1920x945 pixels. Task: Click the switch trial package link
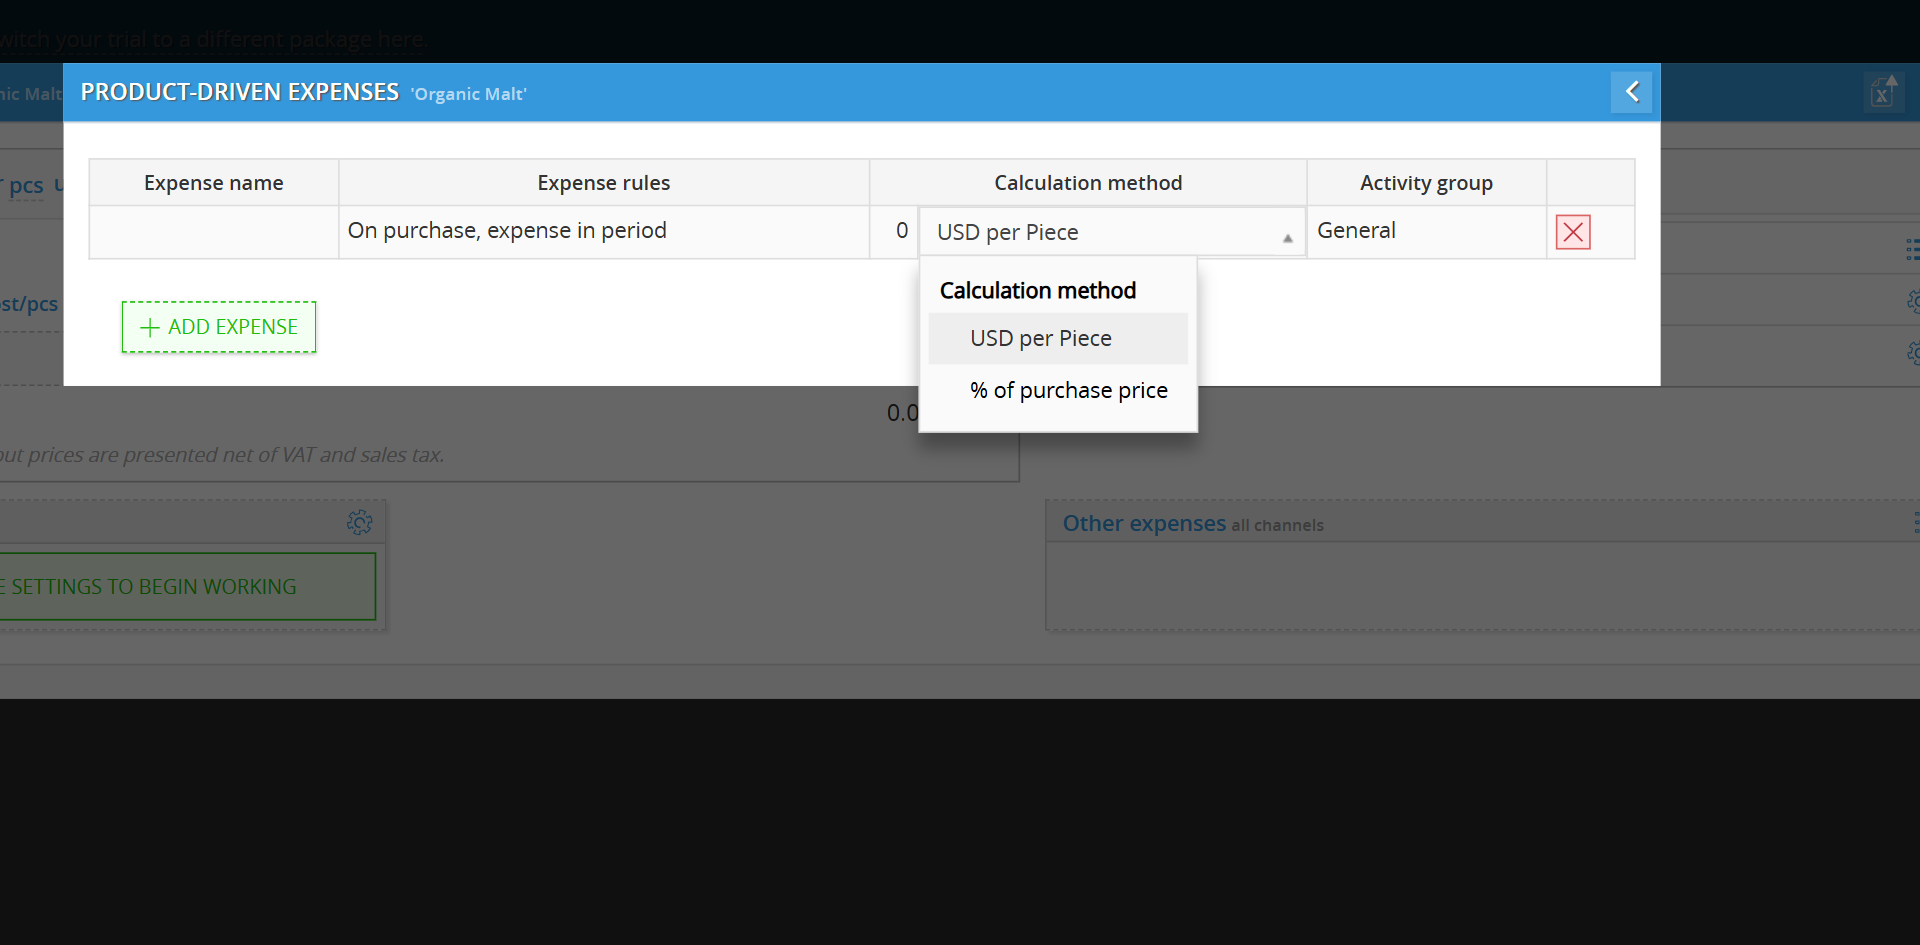point(213,40)
